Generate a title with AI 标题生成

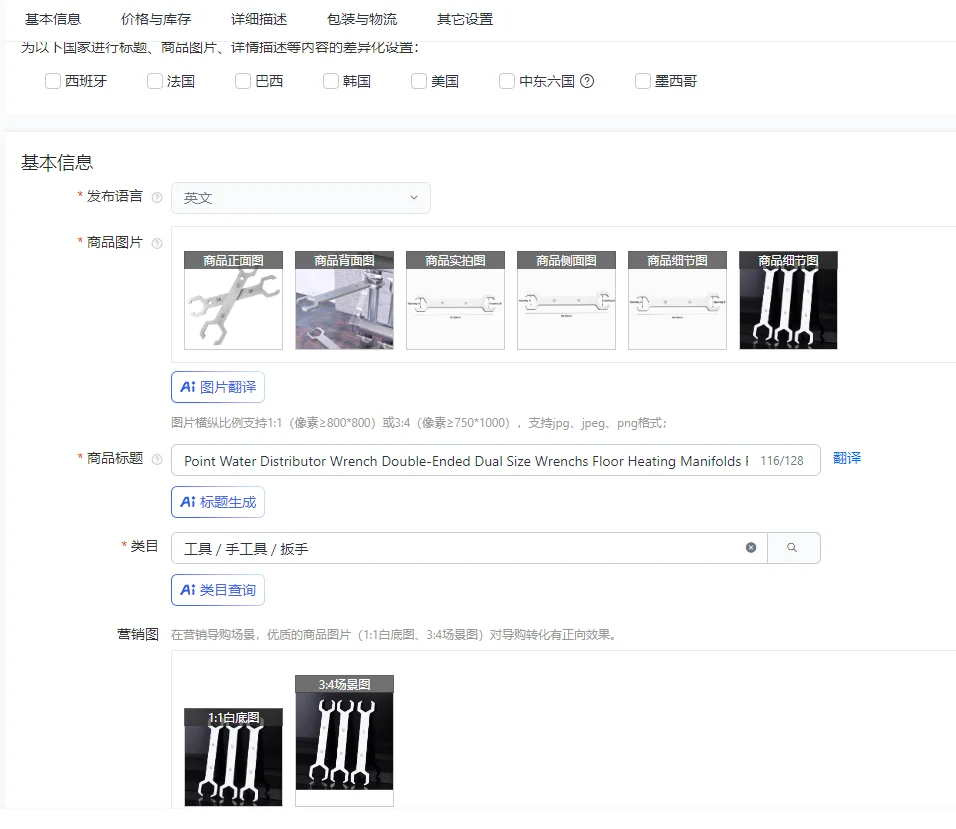click(x=217, y=501)
